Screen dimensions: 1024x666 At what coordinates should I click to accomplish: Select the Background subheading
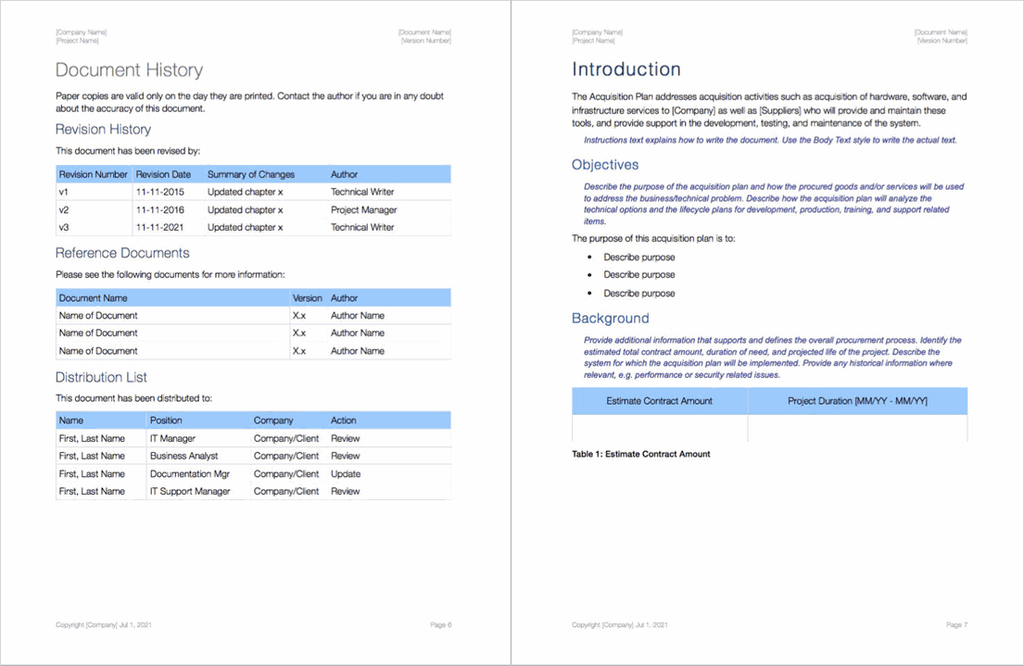611,318
